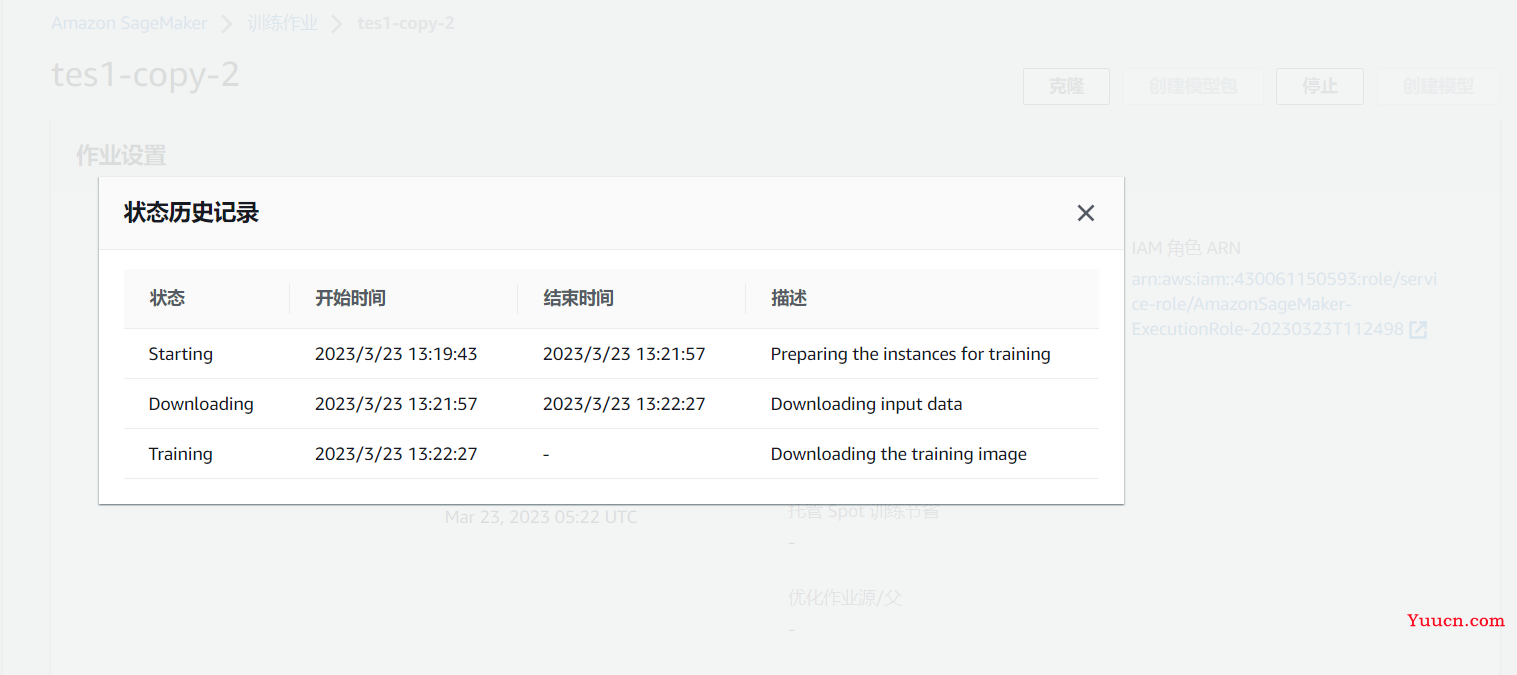Click the 创建模型包 button

[x=1193, y=86]
